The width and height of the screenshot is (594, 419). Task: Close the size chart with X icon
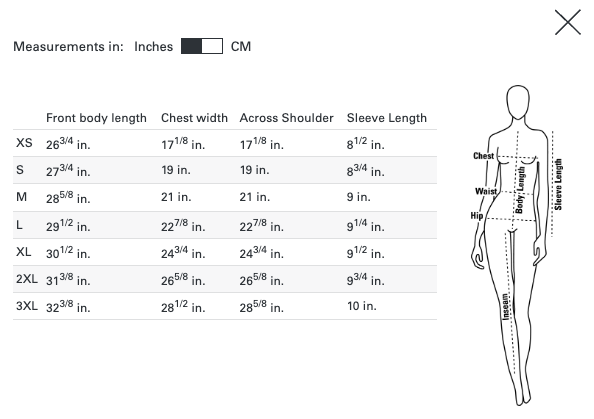point(567,23)
